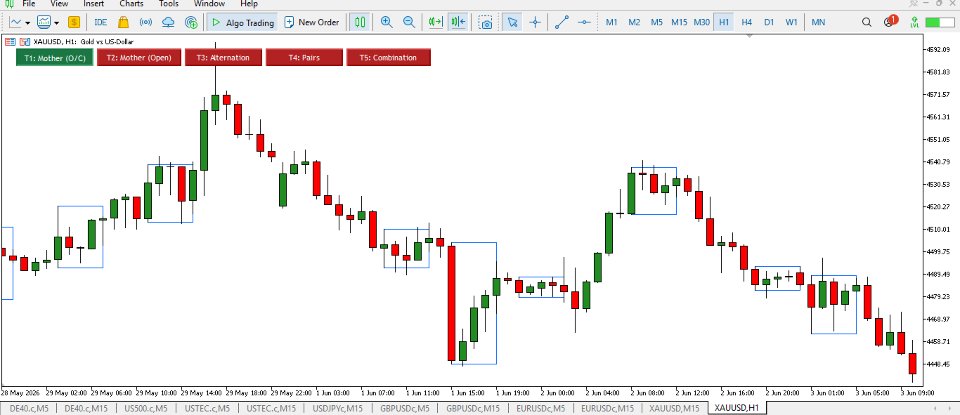Image resolution: width=960 pixels, height=415 pixels.
Task: Click the T4: Pairs button
Action: pos(304,58)
